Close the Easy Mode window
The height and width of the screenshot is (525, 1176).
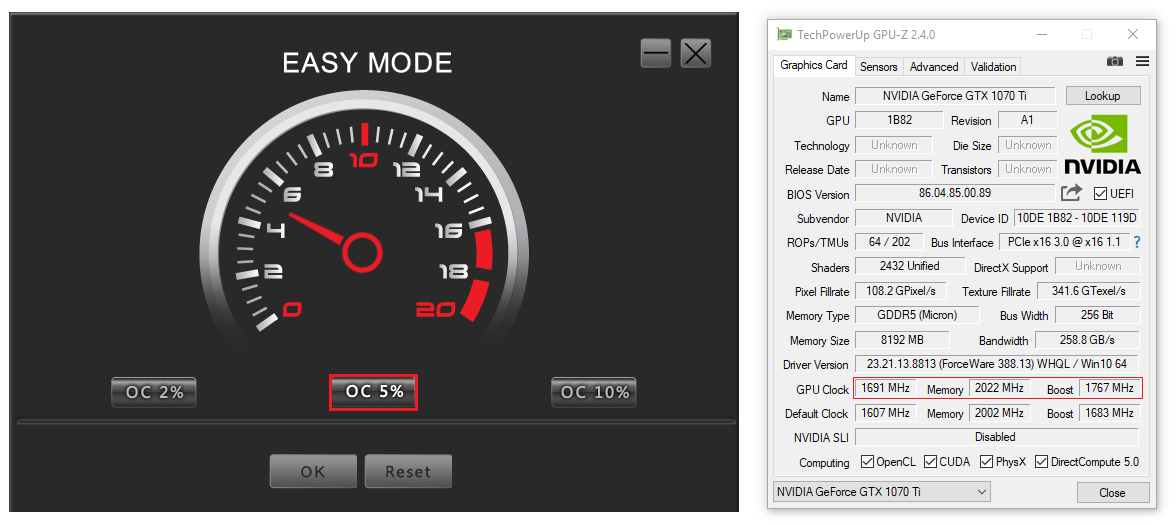pos(696,53)
